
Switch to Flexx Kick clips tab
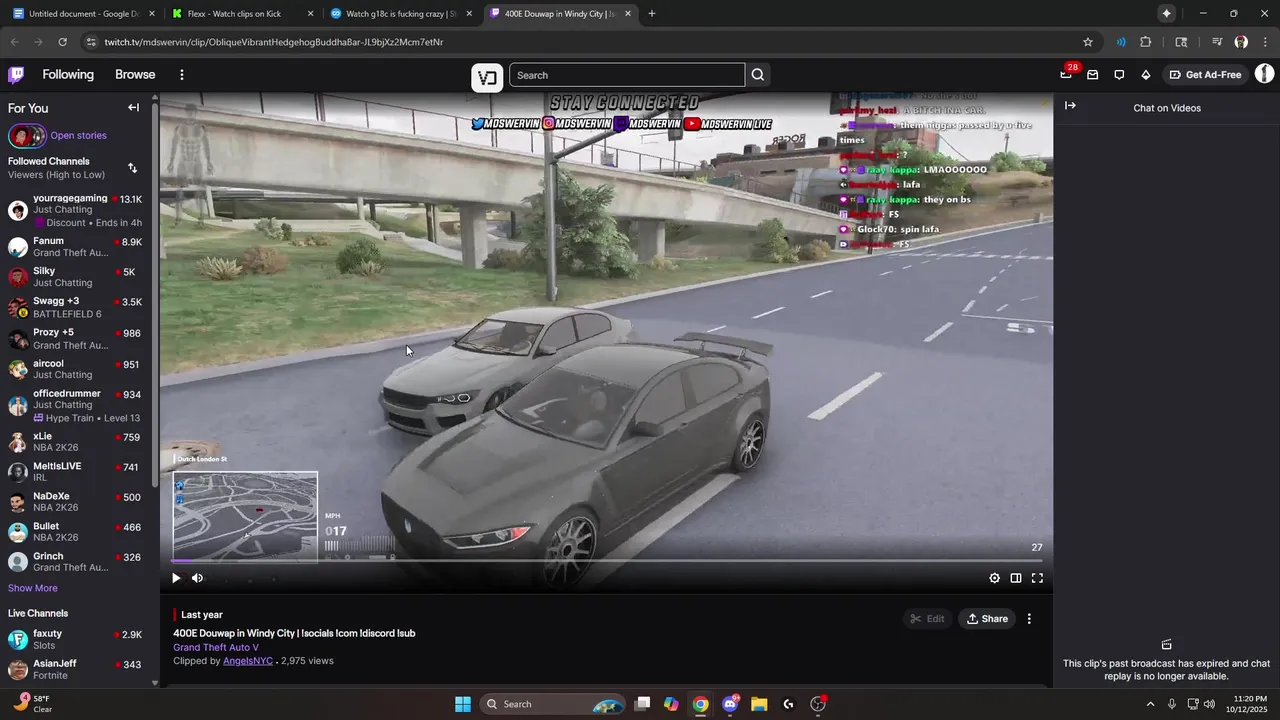pos(243,14)
